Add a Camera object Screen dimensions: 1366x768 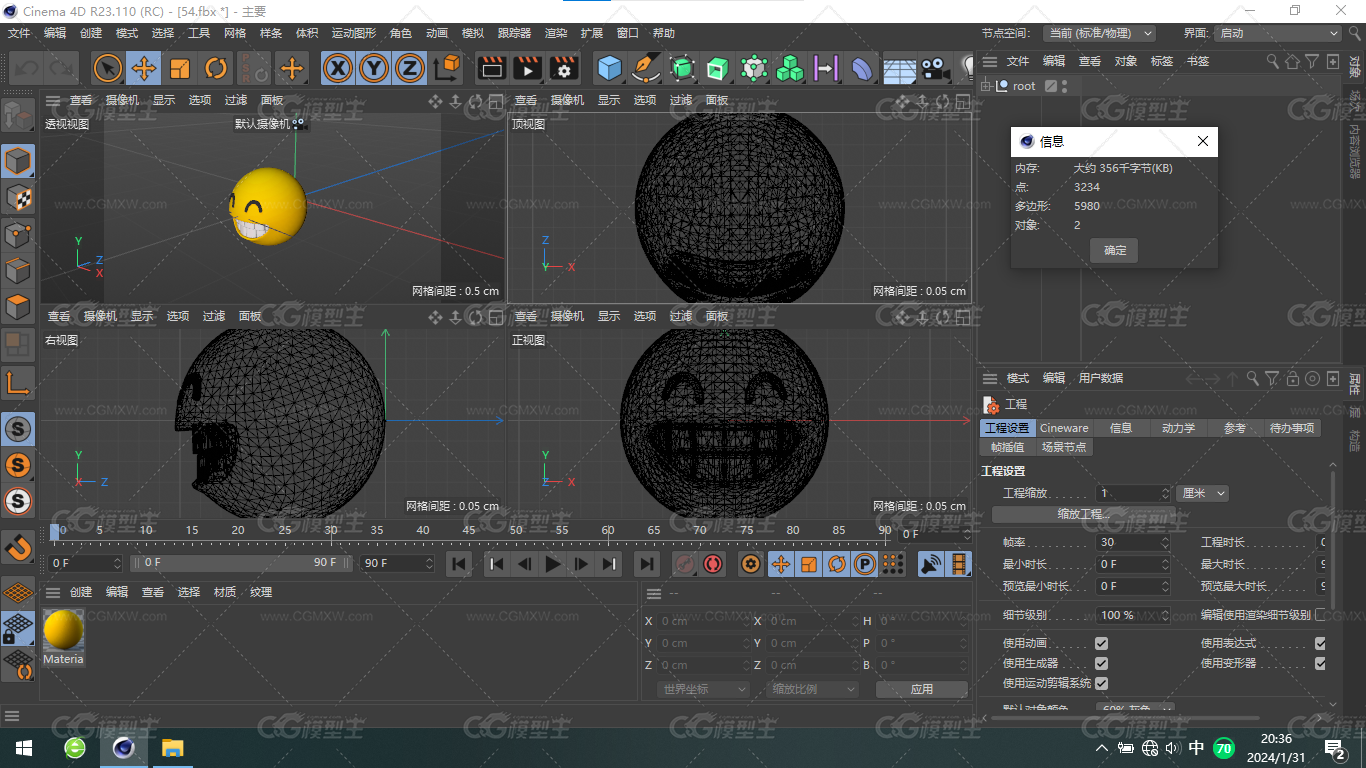(x=935, y=68)
